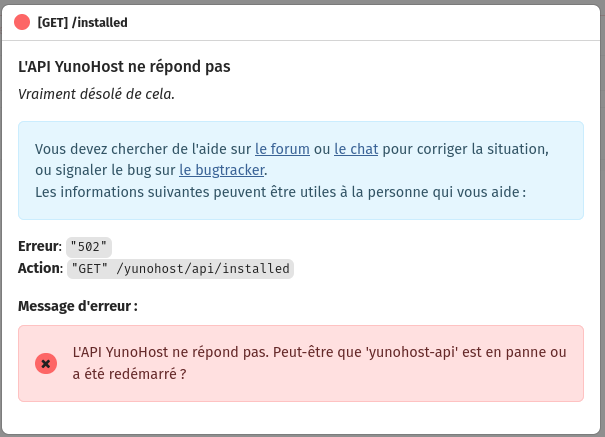Click the heading "L'API YunoHost ne répond pas"
The image size is (605, 437).
(124, 67)
